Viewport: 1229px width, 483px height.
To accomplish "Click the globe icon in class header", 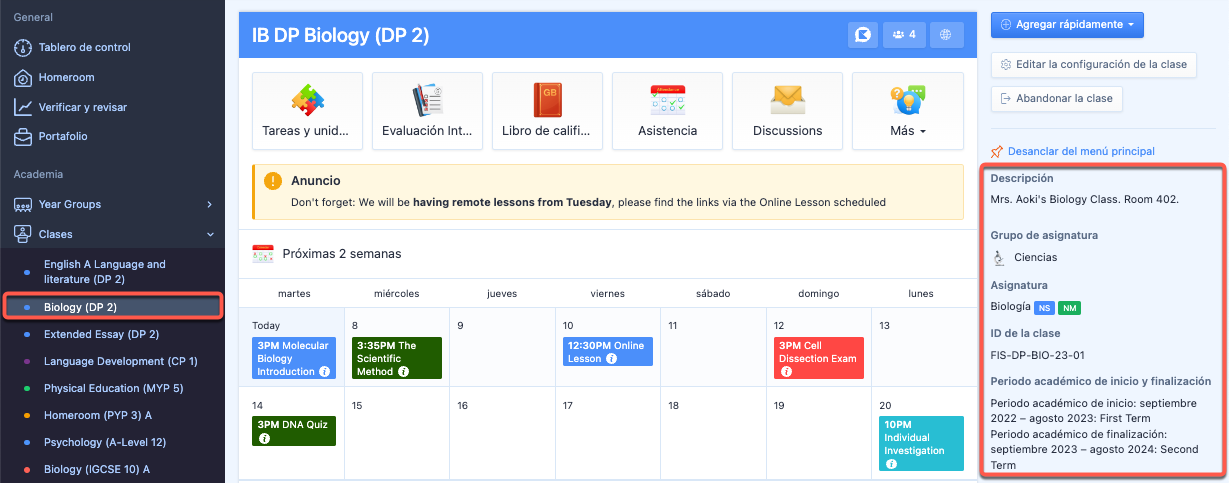I will (x=946, y=35).
